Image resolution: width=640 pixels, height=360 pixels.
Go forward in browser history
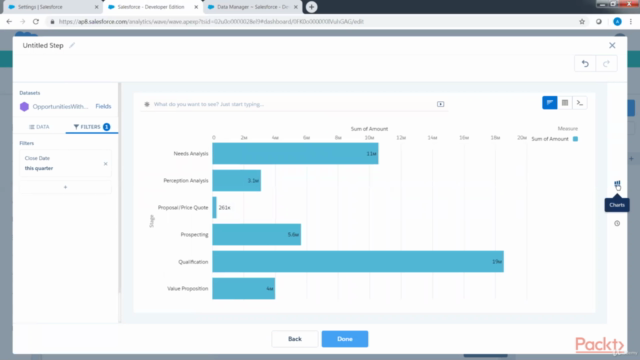[x=22, y=22]
